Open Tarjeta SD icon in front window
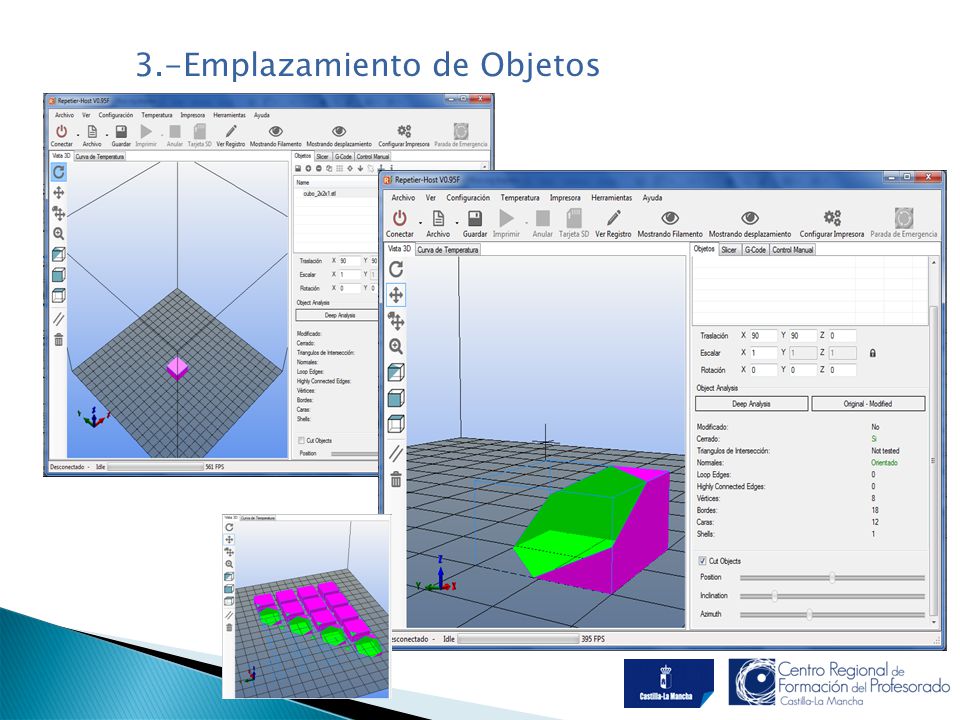The image size is (960, 720). [x=574, y=218]
